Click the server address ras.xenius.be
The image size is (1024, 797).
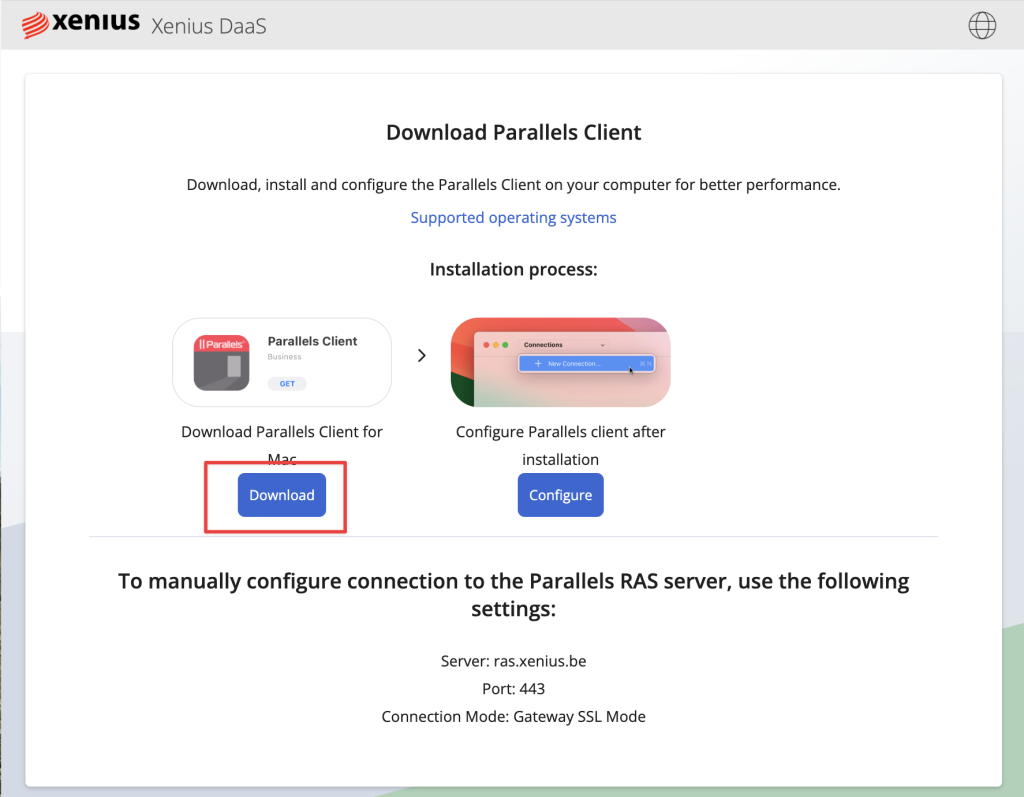pos(540,661)
